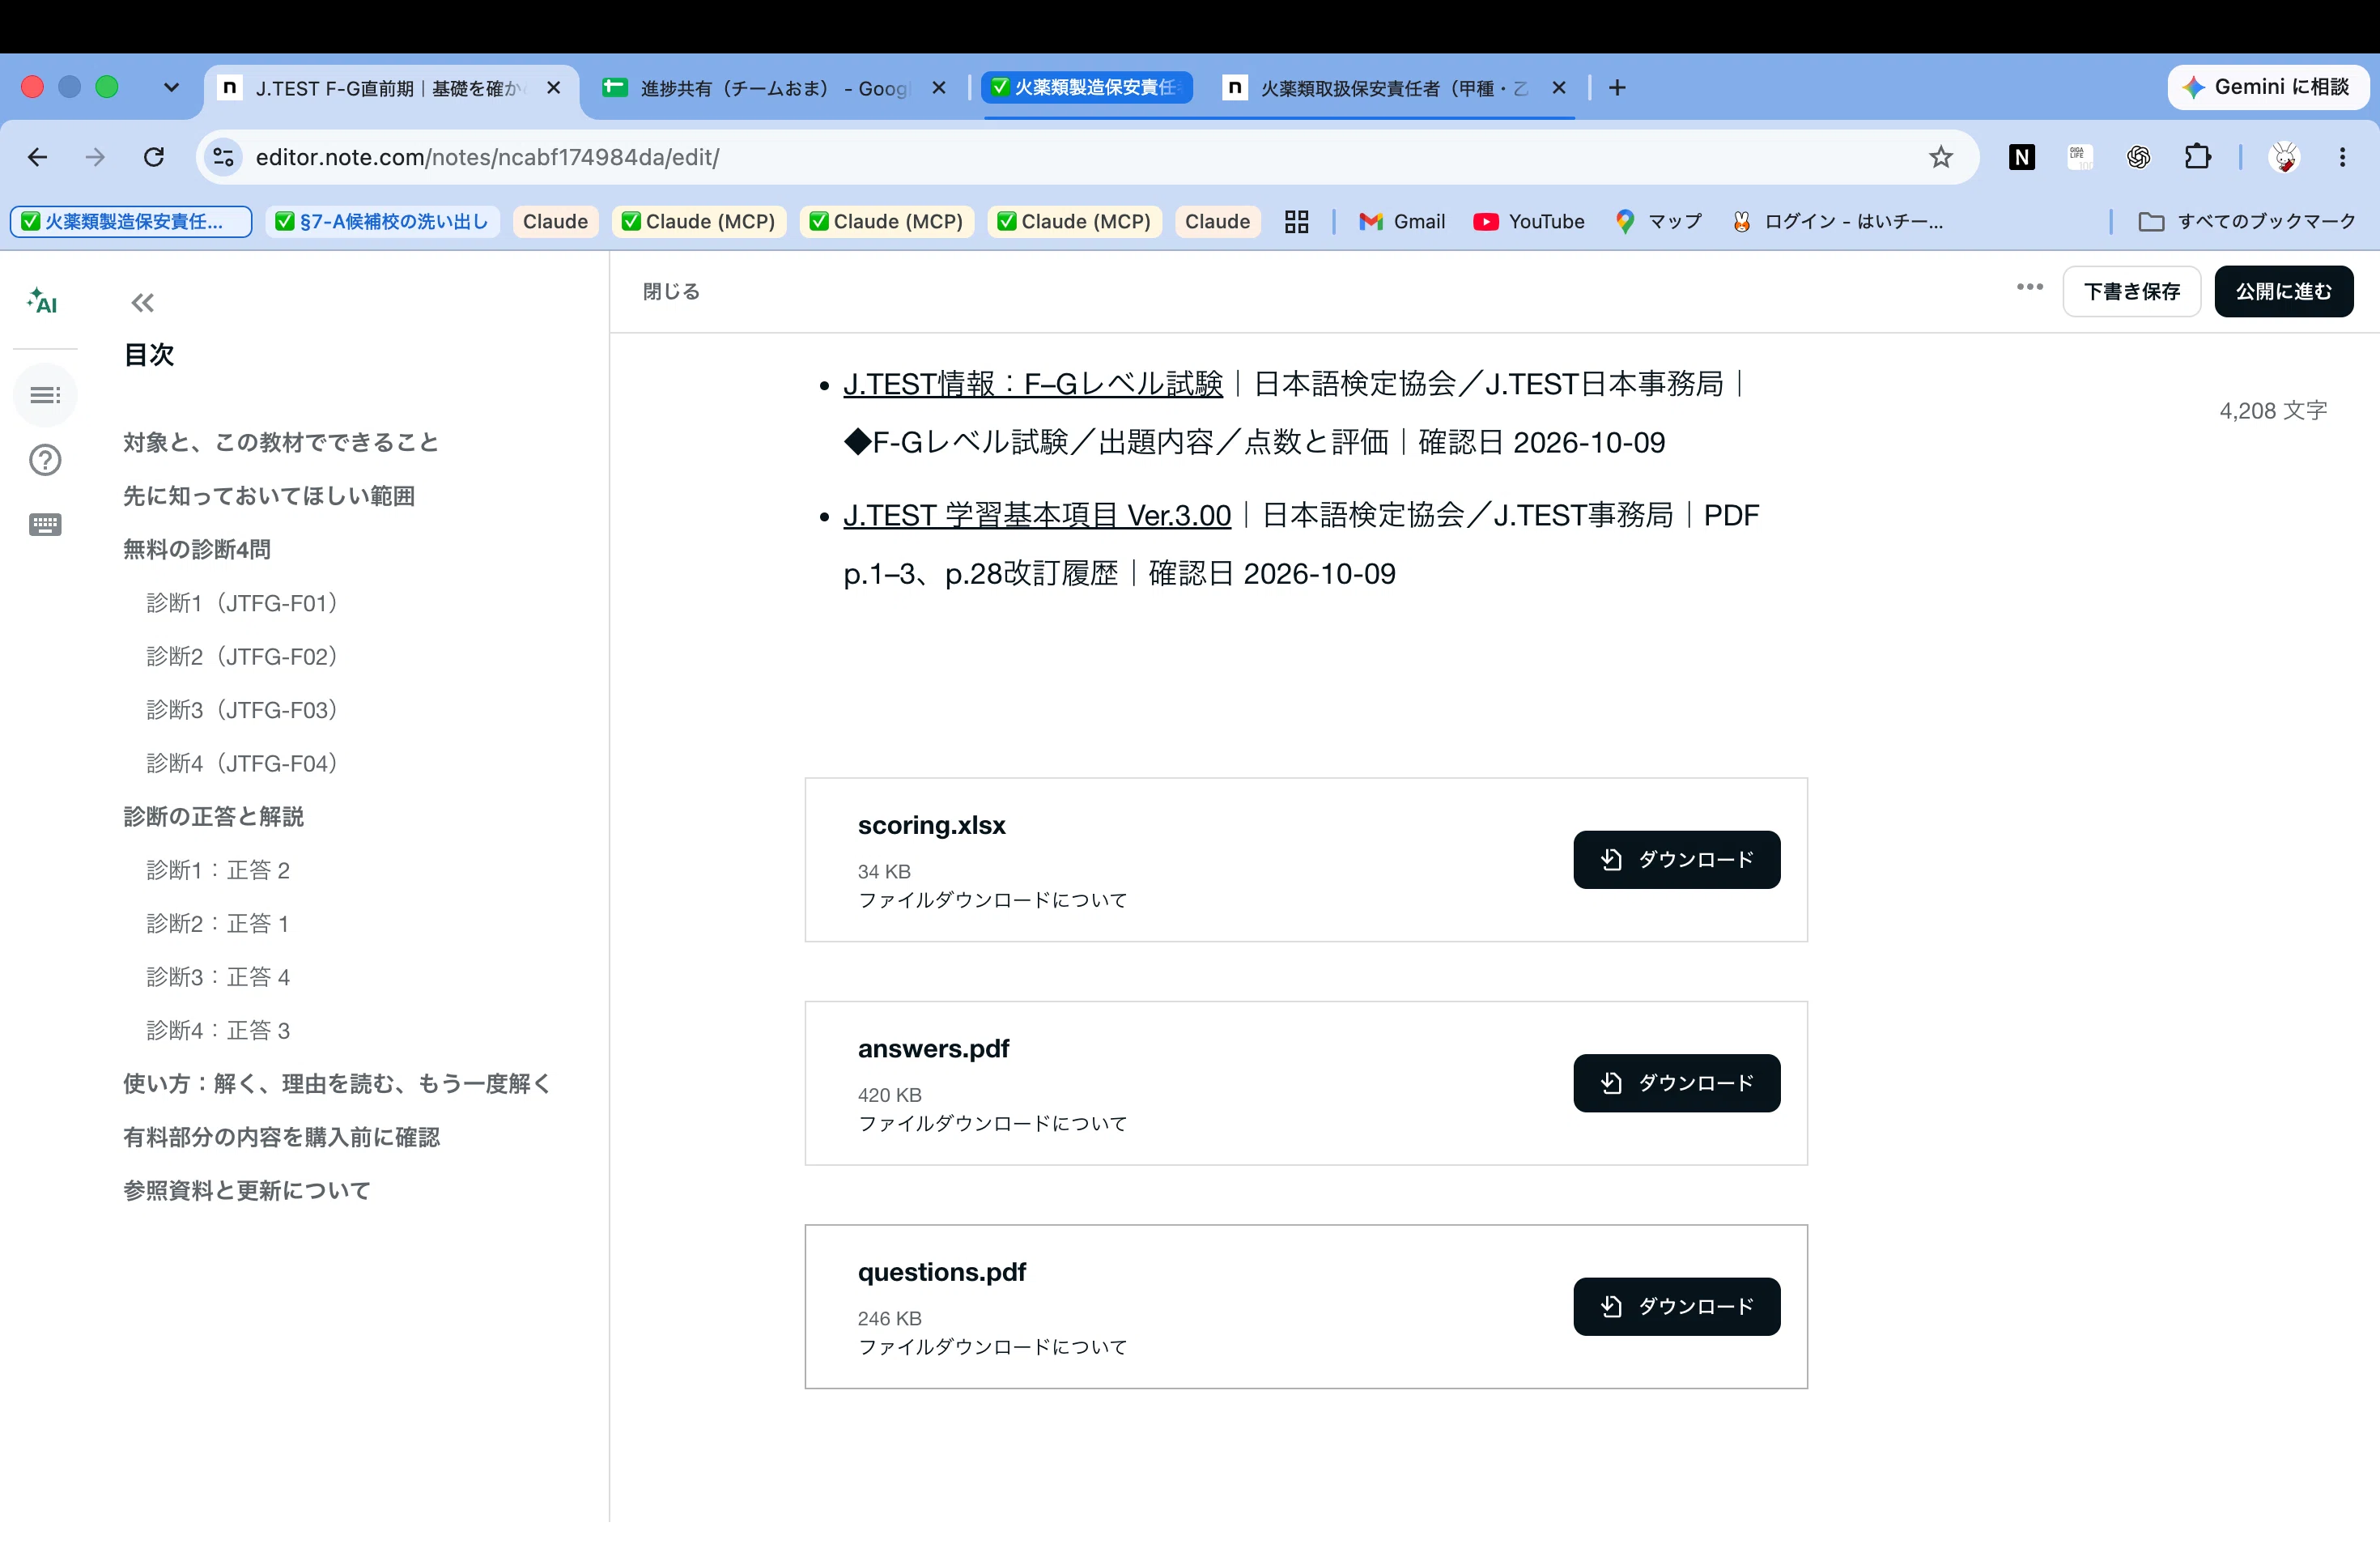This screenshot has height=1548, width=2380.
Task: Open the AI assistant icon in sidebar
Action: [42, 301]
